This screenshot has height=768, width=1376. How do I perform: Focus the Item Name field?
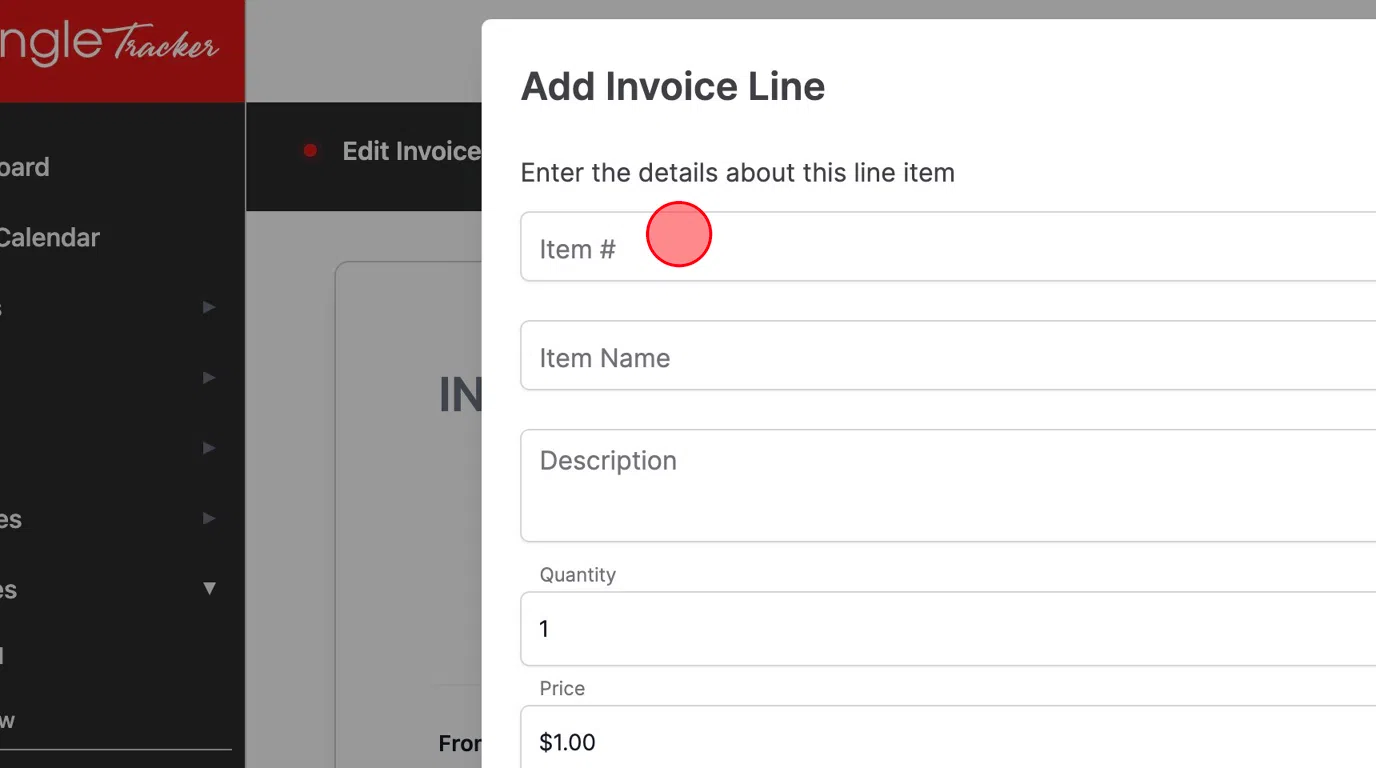point(948,356)
